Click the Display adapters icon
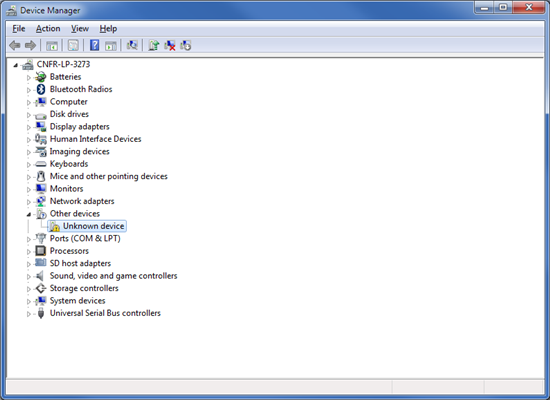This screenshot has width=550, height=400. [41, 127]
